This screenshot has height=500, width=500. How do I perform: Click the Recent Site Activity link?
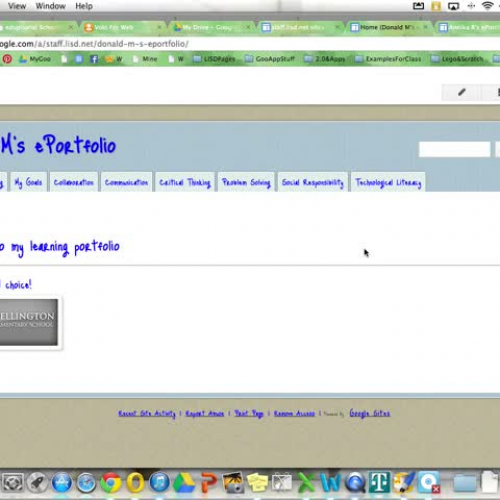coord(147,414)
